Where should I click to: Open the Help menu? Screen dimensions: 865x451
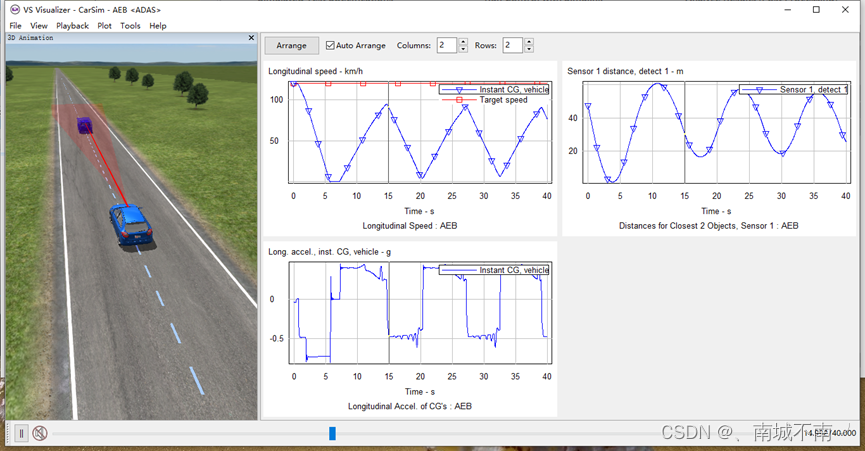click(158, 25)
